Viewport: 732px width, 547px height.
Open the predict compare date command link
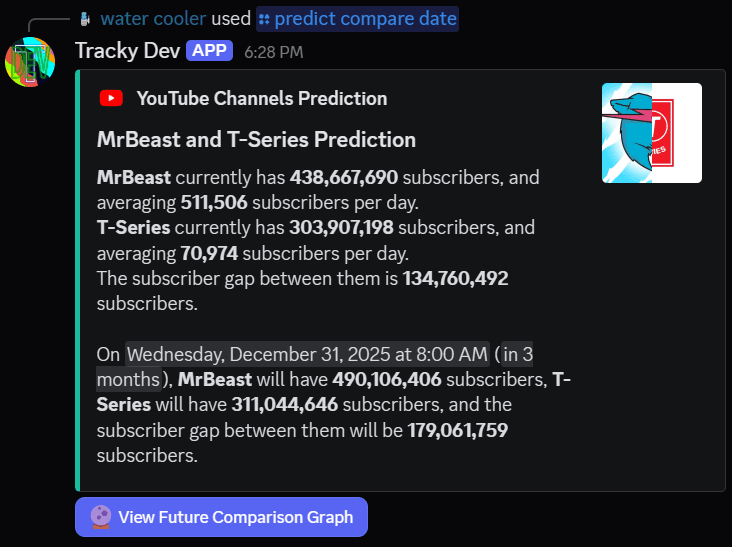click(x=365, y=19)
